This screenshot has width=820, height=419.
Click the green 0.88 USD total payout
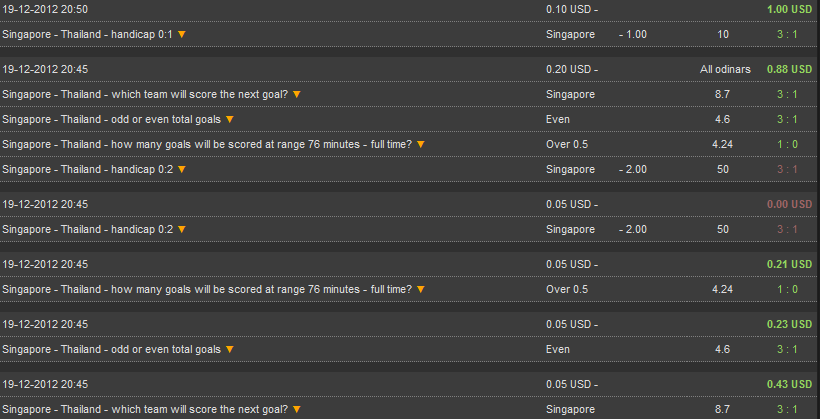coord(789,69)
